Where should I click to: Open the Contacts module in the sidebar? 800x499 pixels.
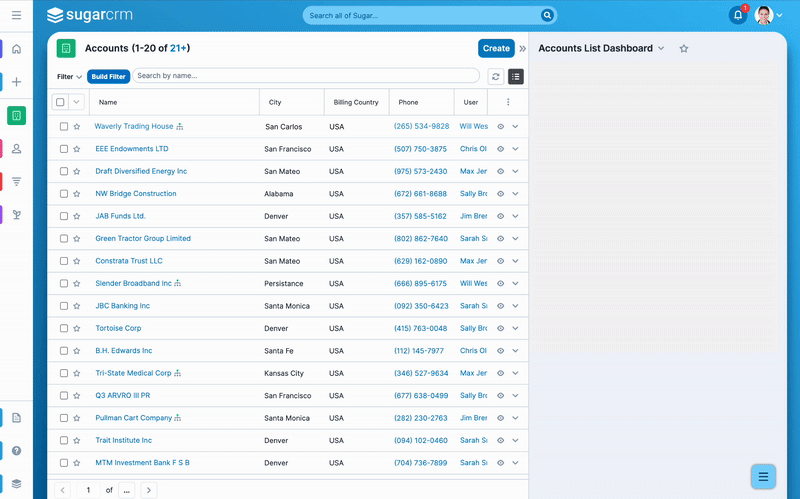(16, 148)
